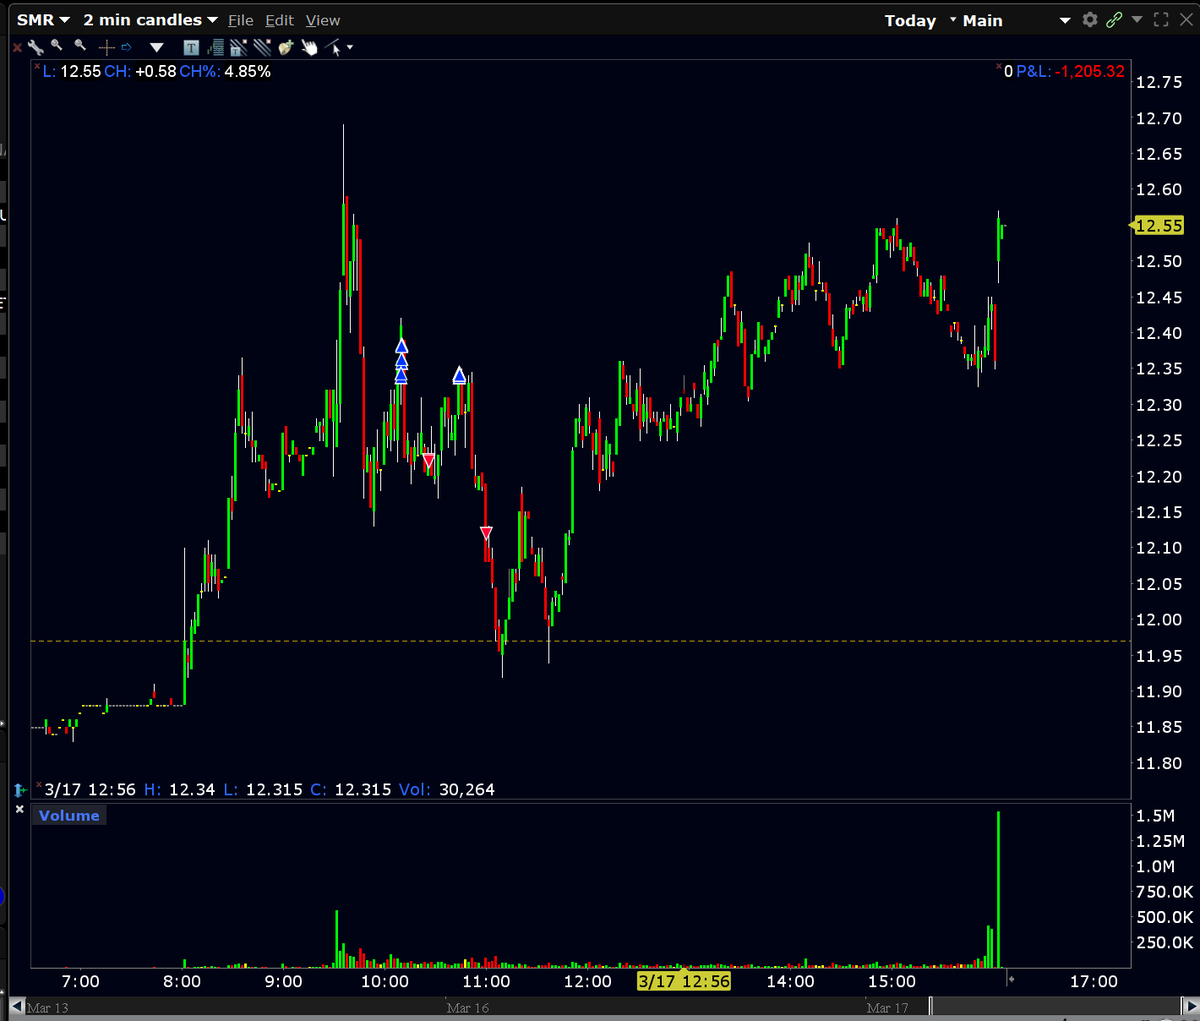This screenshot has width=1200, height=1021.
Task: Click the remove-annotations icon with the T
Action: [x=238, y=47]
